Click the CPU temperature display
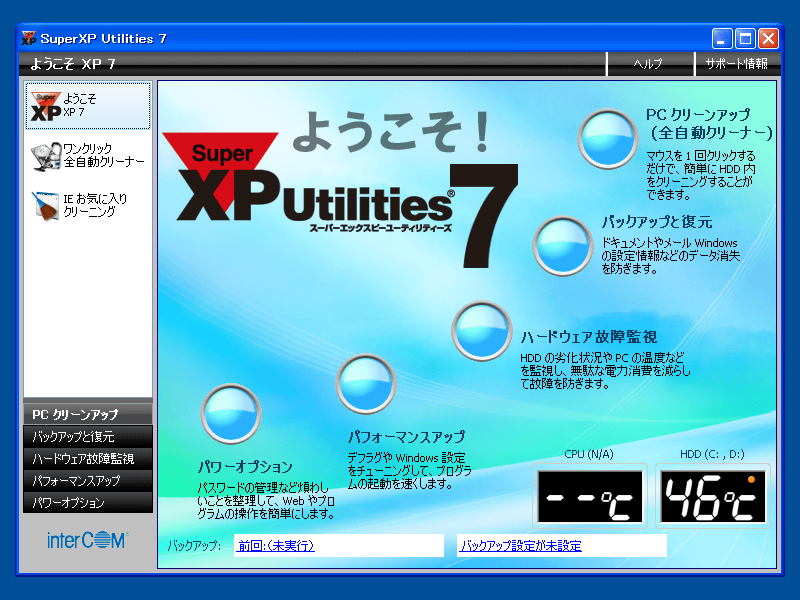The height and width of the screenshot is (600, 800). click(x=590, y=496)
